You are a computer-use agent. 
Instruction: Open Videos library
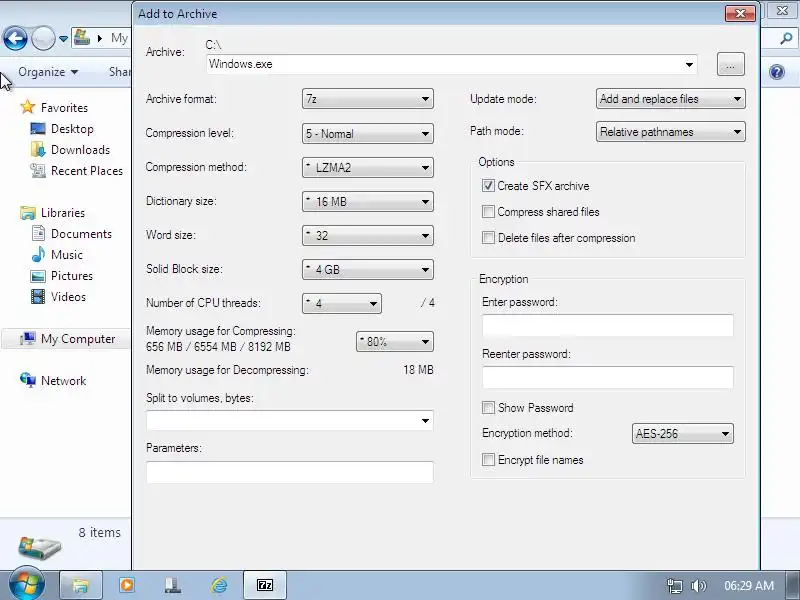click(x=58, y=296)
